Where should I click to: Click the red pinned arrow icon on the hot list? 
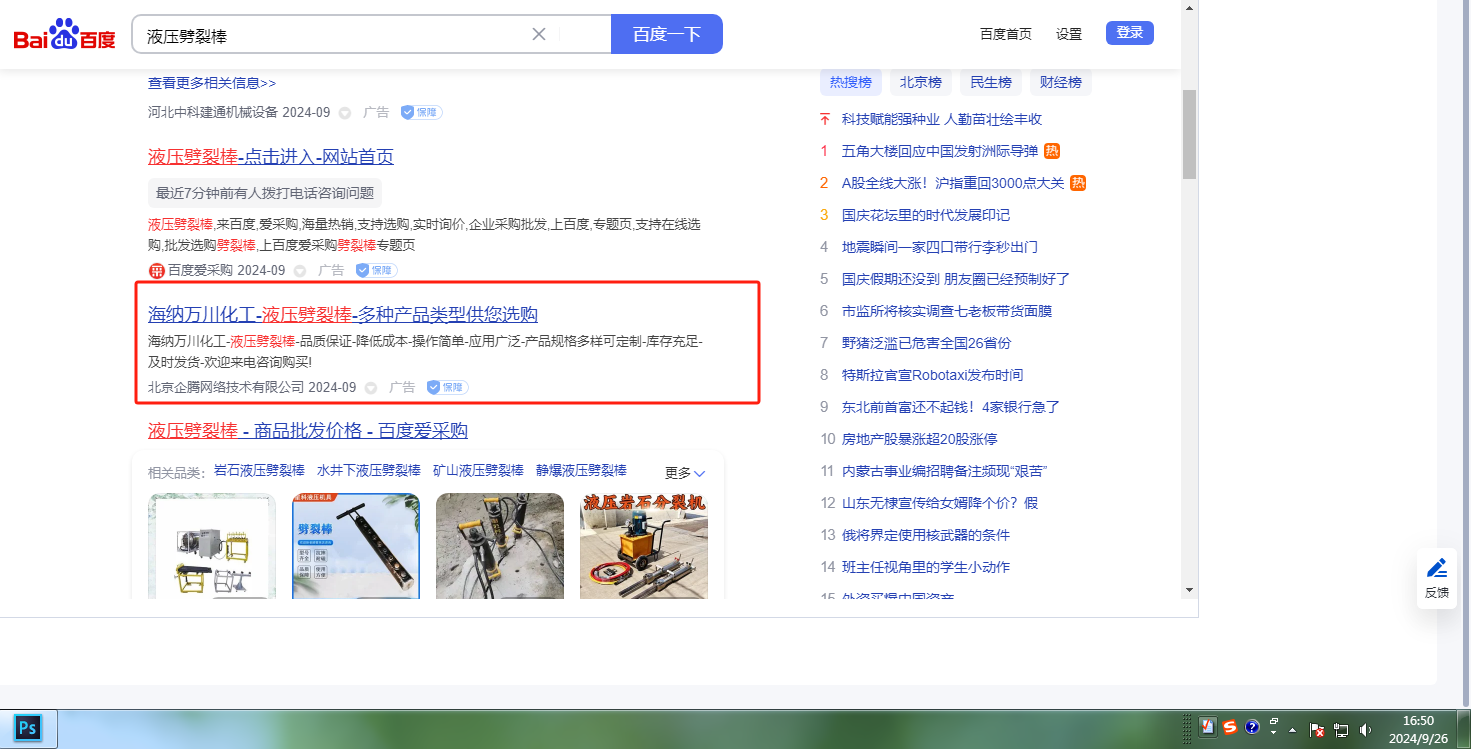pyautogui.click(x=825, y=119)
